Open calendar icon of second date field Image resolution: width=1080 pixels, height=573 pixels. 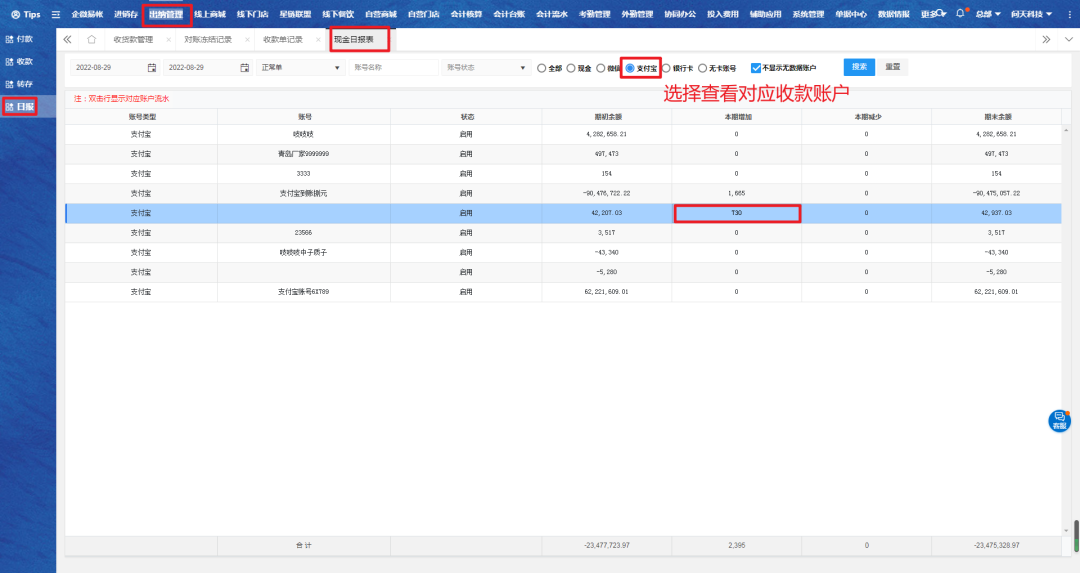pos(245,68)
